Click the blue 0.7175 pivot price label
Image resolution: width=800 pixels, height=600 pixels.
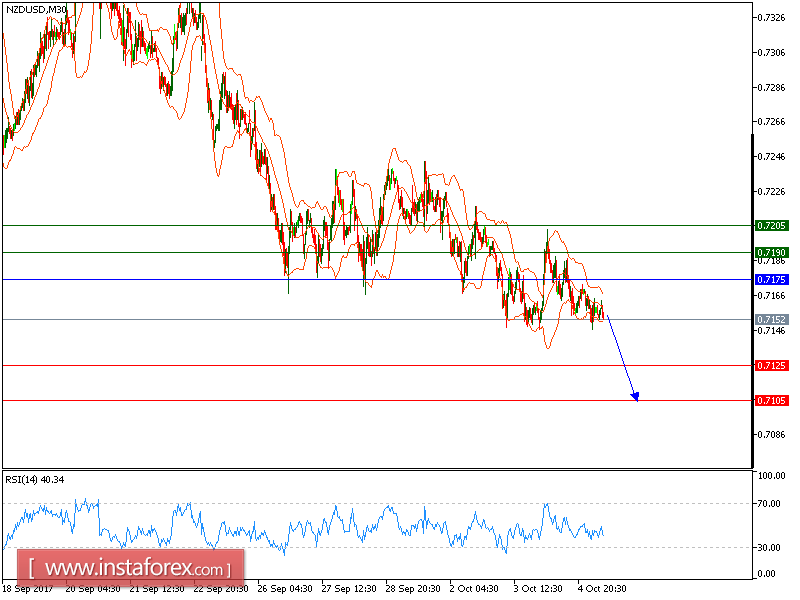[771, 280]
